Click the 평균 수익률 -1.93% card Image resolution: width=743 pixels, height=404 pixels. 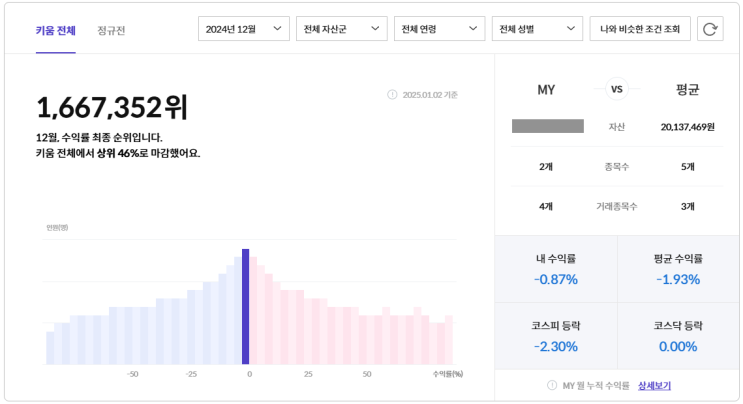tap(679, 269)
